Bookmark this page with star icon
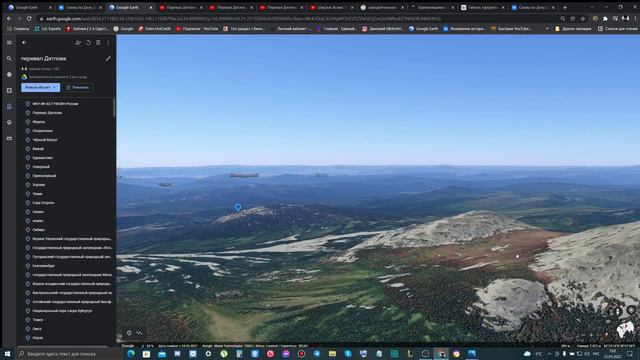 click(583, 19)
